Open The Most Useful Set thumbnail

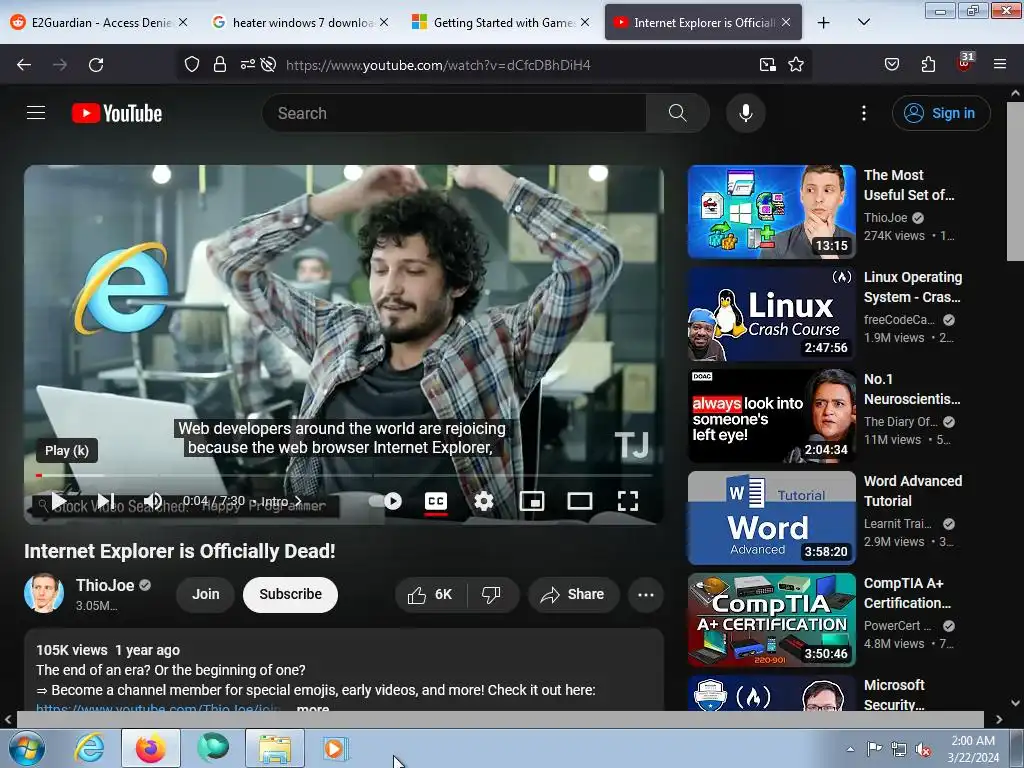771,212
